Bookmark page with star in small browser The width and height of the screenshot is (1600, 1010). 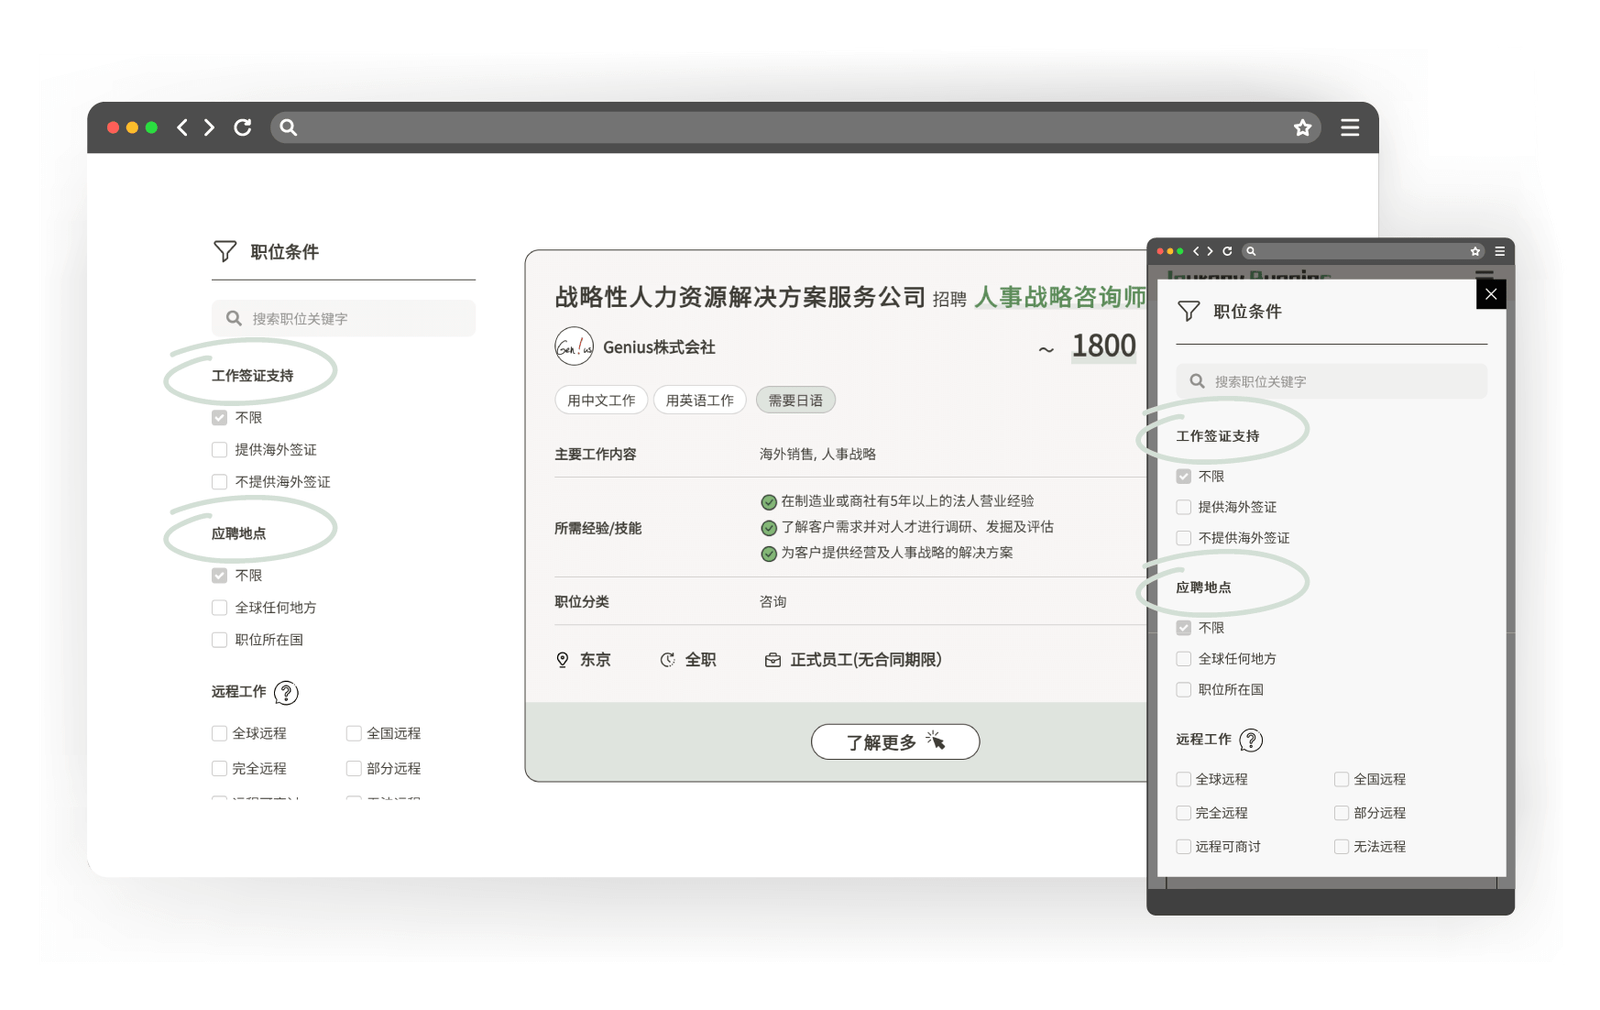(1475, 251)
